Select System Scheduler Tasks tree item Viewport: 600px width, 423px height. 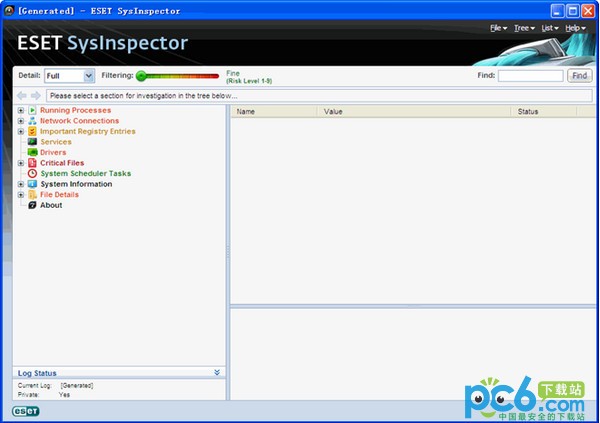[x=86, y=173]
